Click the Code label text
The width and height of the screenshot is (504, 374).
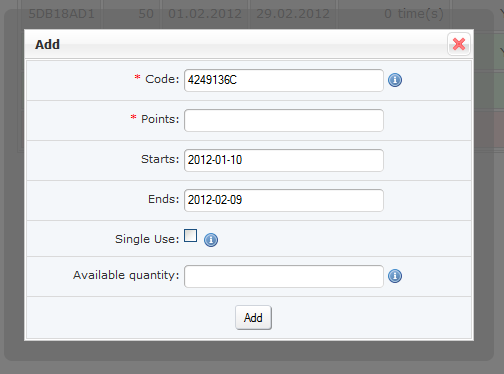click(162, 79)
